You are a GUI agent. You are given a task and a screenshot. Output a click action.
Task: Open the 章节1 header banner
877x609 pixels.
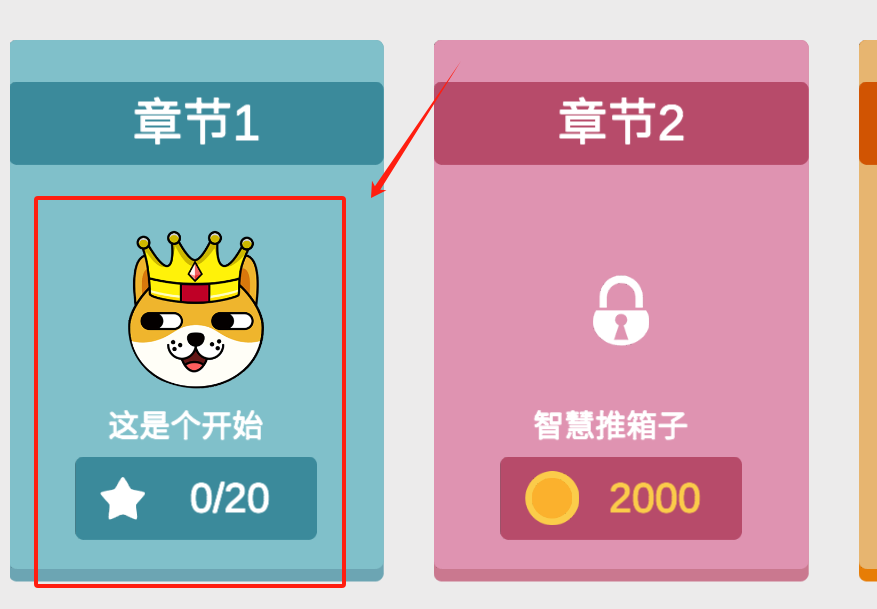click(197, 123)
